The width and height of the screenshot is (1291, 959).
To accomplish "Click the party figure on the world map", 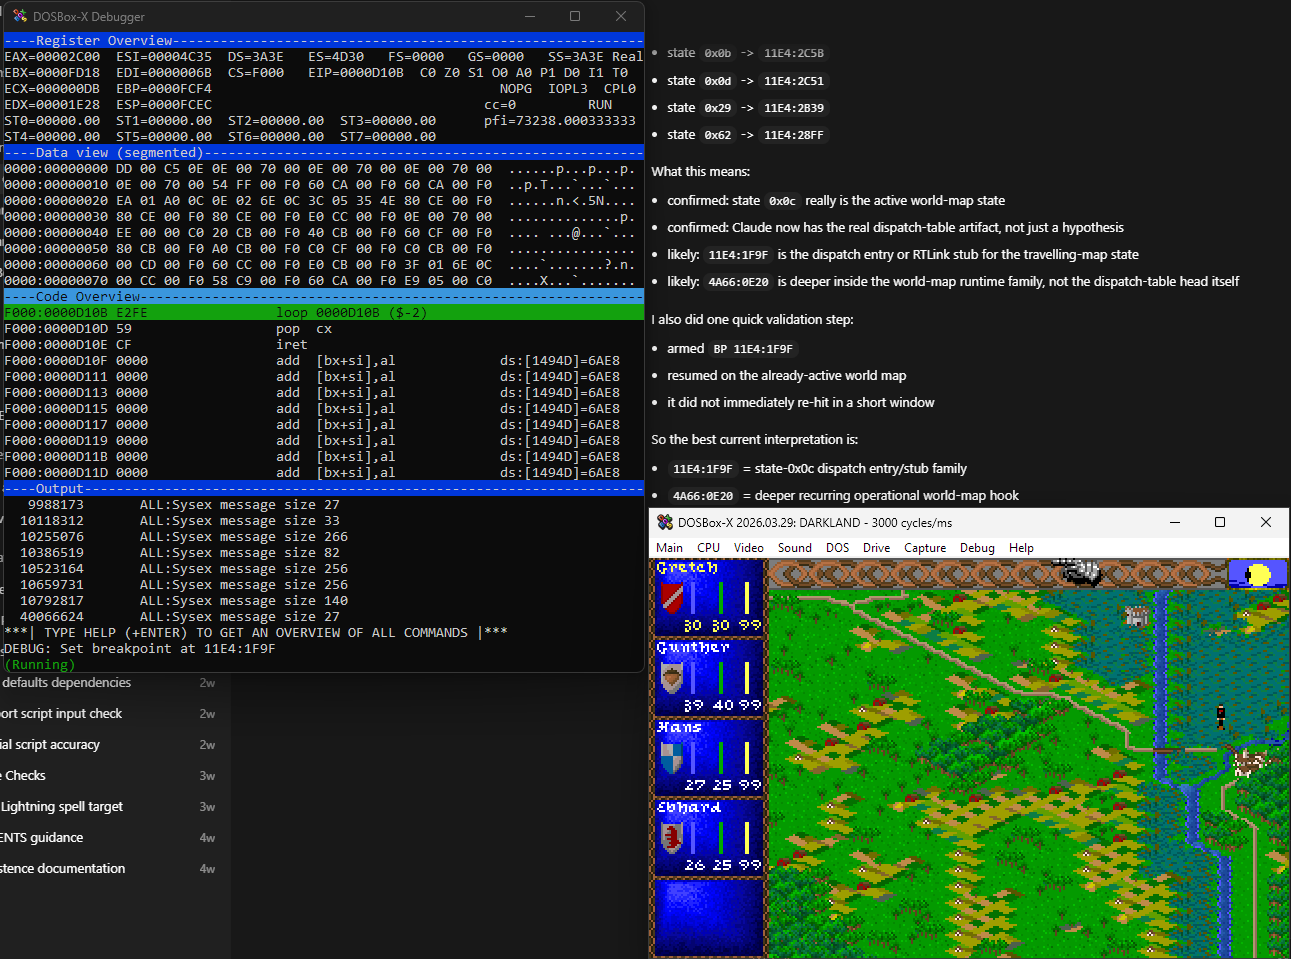I will (x=1220, y=715).
